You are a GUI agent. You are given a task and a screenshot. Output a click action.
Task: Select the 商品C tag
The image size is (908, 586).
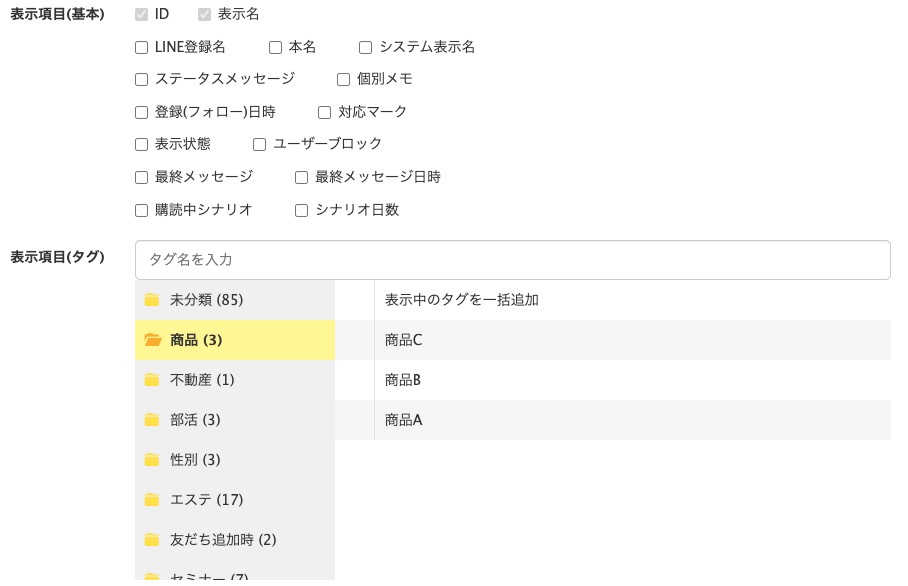[x=402, y=340]
